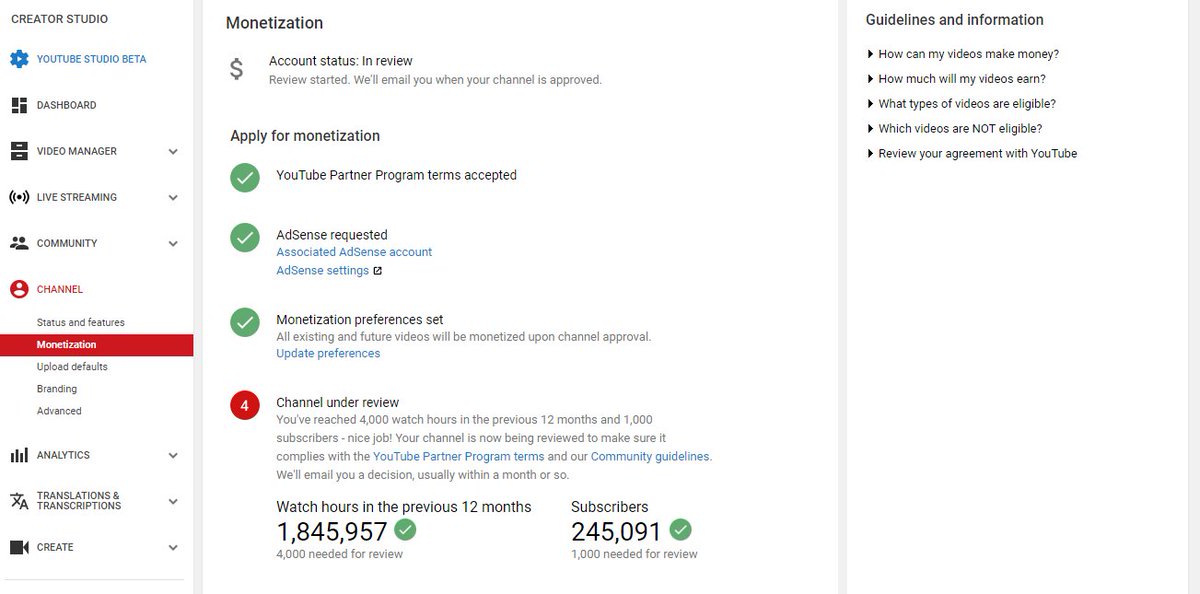Open Status and features page
Screen dimensions: 1200x594
point(81,323)
